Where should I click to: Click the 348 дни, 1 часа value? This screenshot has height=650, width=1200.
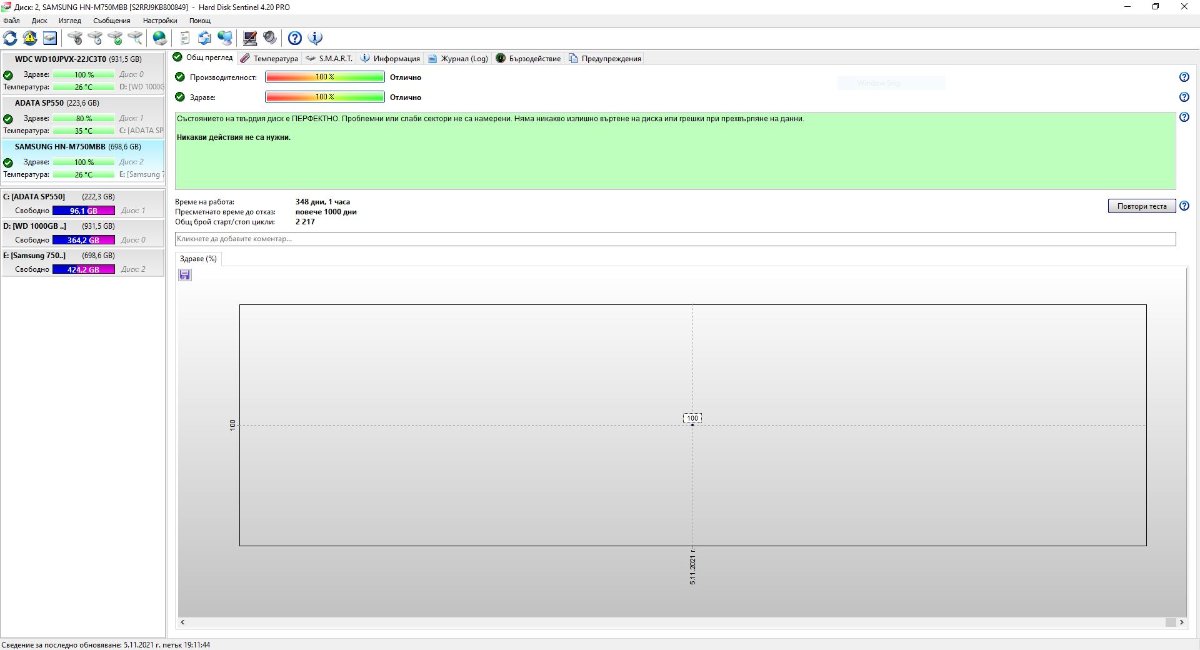point(323,202)
